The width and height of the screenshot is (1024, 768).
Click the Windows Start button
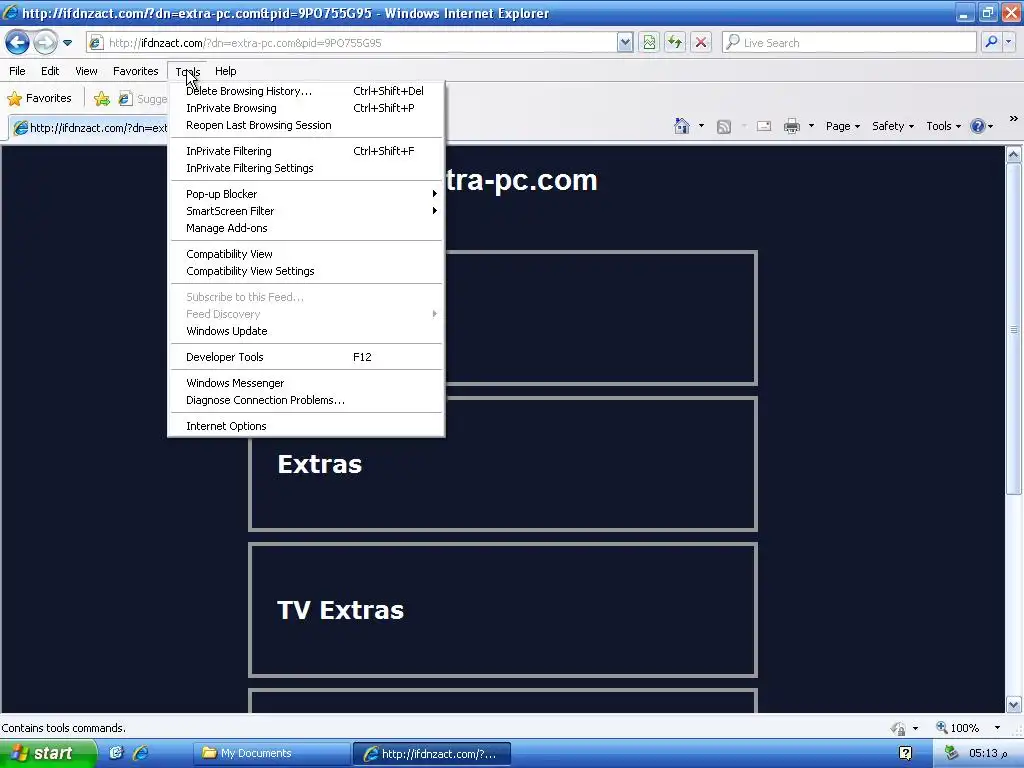(x=48, y=754)
